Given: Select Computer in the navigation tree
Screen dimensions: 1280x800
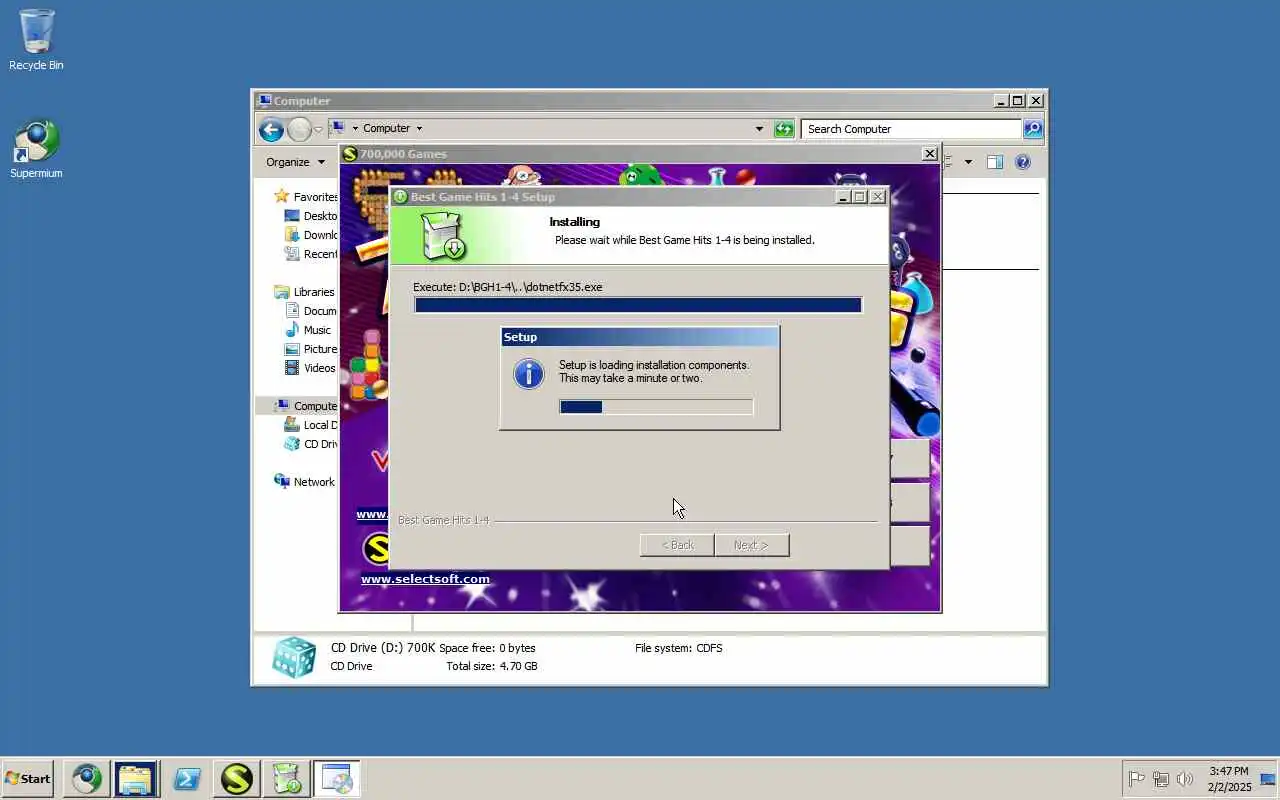Looking at the screenshot, I should [305, 406].
